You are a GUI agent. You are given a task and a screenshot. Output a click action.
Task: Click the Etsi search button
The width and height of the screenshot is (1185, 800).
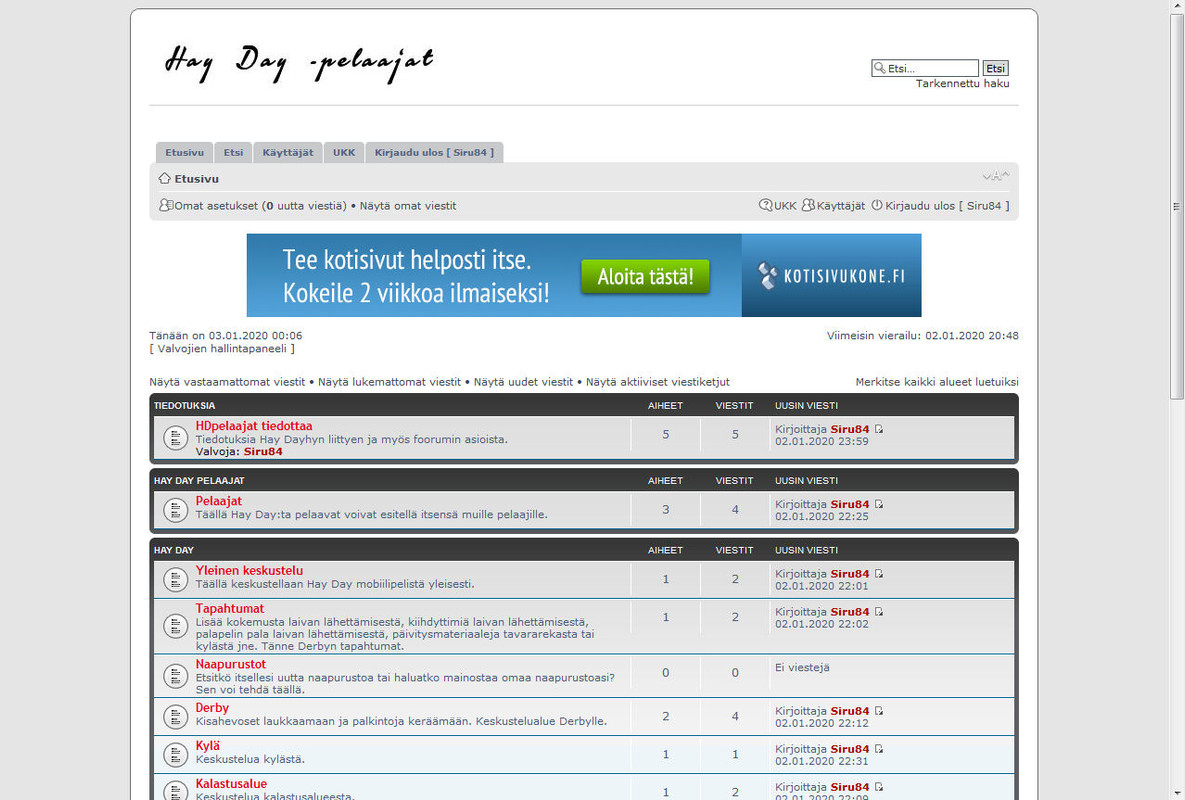pyautogui.click(x=995, y=68)
